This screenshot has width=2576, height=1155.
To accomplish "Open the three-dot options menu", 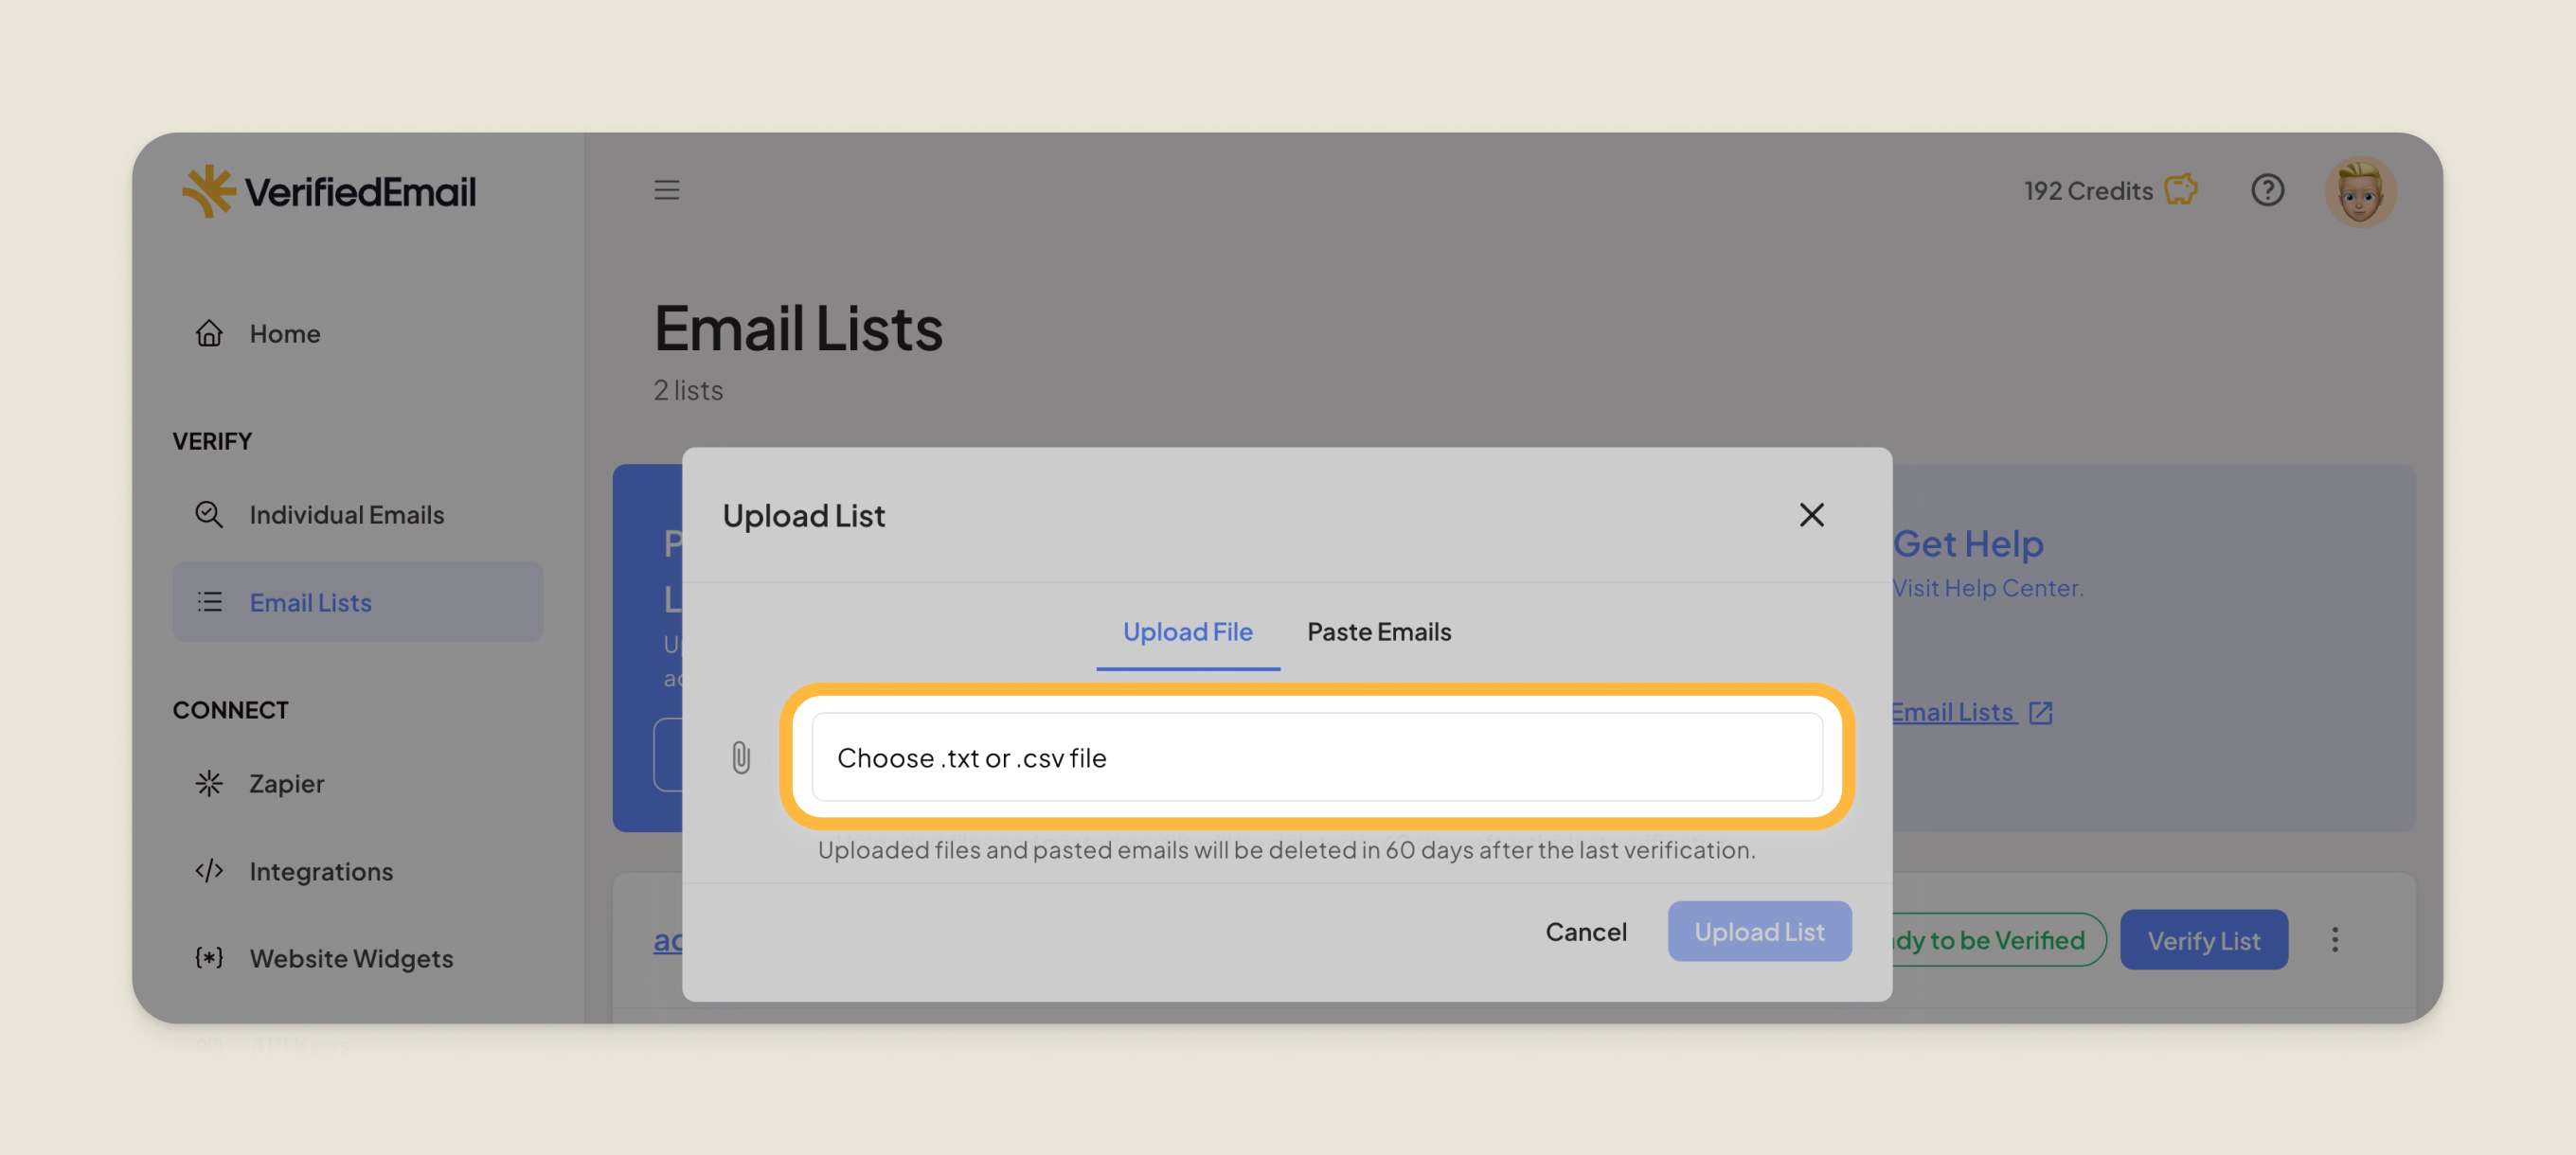I will click(2335, 939).
